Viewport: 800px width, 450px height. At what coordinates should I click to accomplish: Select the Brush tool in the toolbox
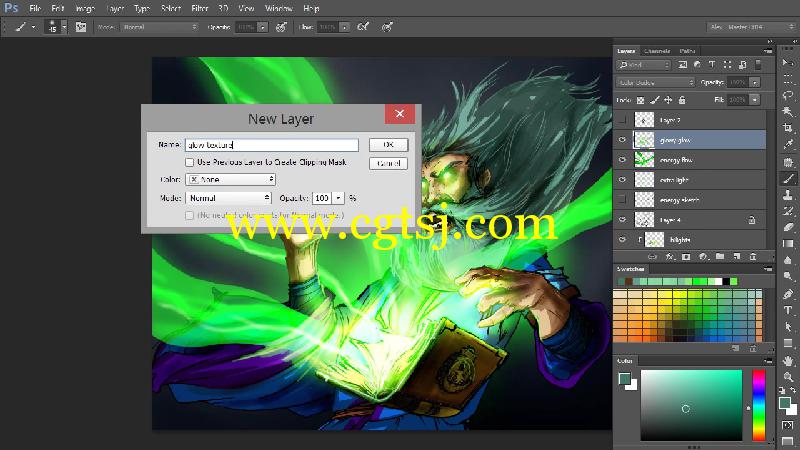tap(788, 179)
